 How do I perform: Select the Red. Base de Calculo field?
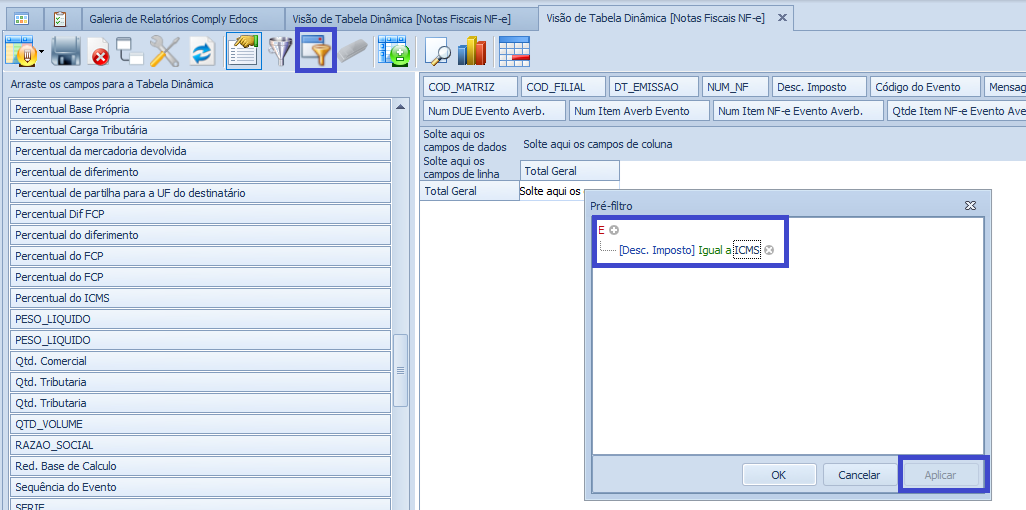[200, 465]
